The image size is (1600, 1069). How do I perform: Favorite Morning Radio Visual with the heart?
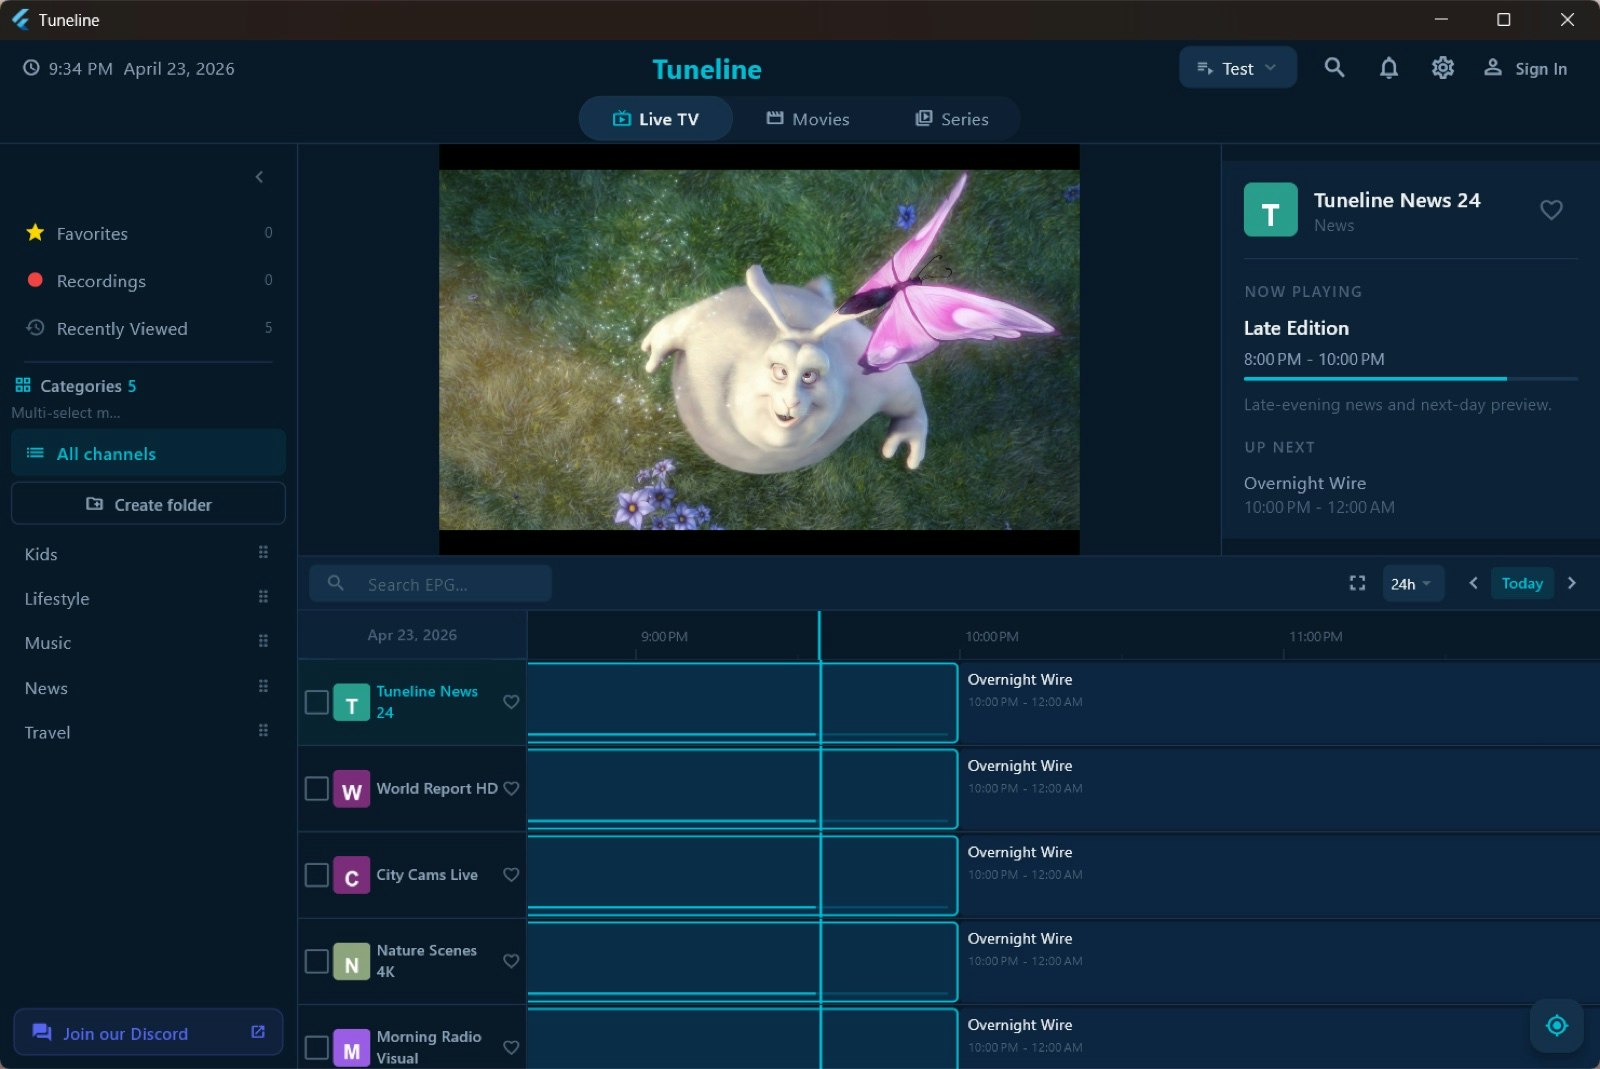click(x=511, y=1047)
